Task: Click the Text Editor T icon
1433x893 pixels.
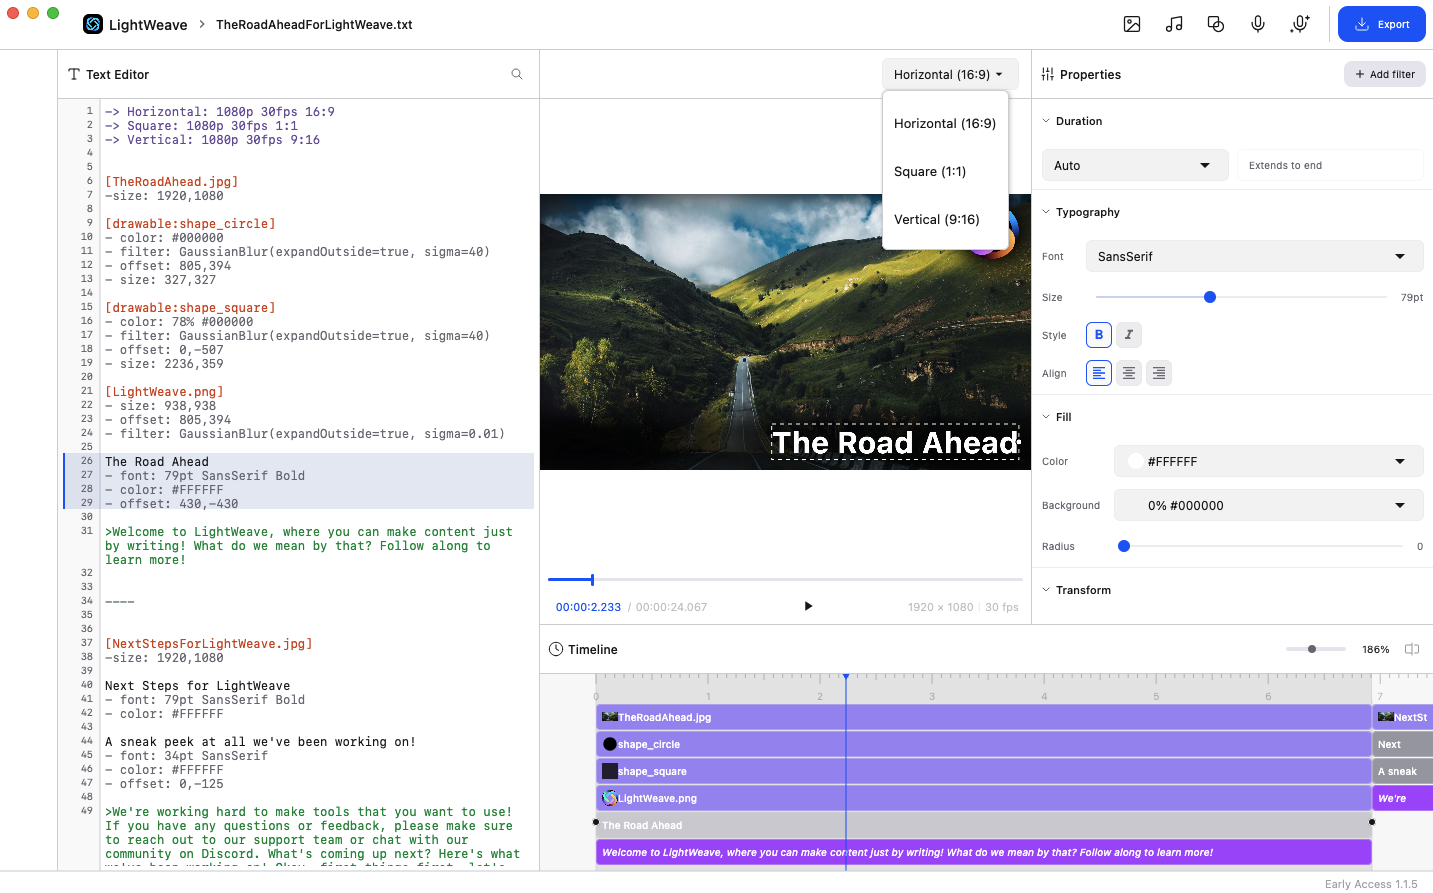Action: [74, 74]
